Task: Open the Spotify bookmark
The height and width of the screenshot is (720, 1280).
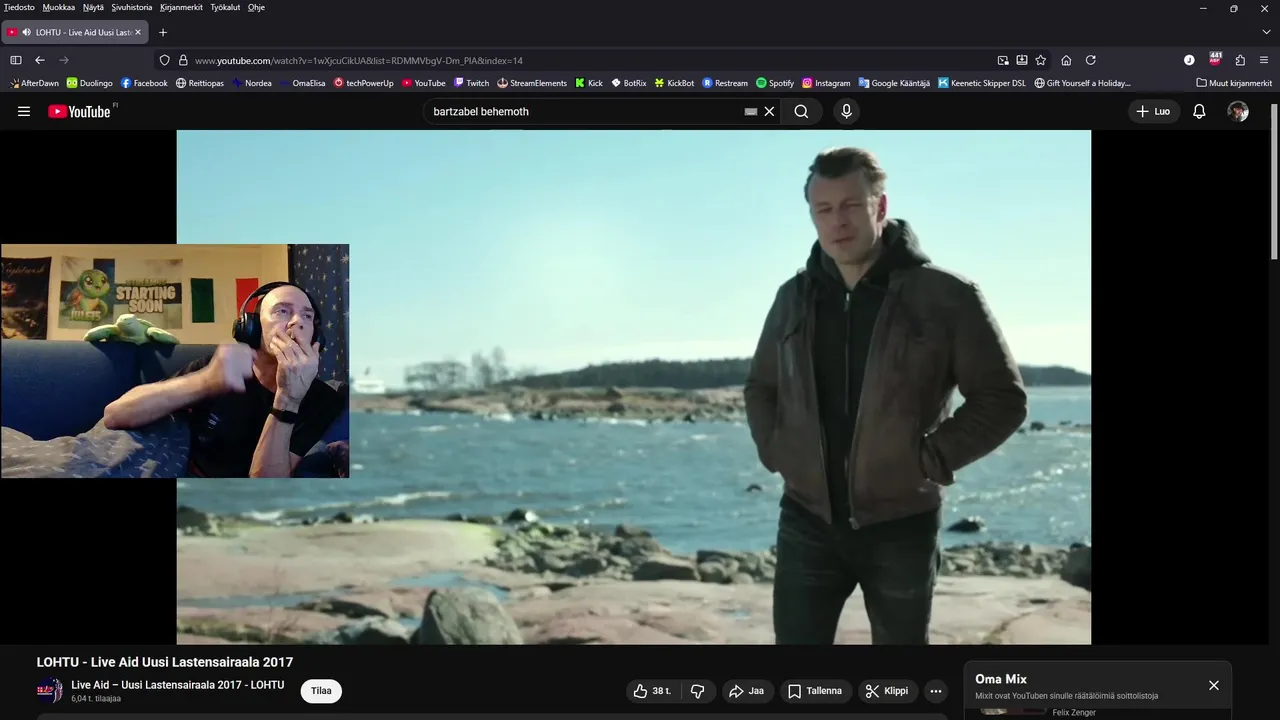Action: 775,83
